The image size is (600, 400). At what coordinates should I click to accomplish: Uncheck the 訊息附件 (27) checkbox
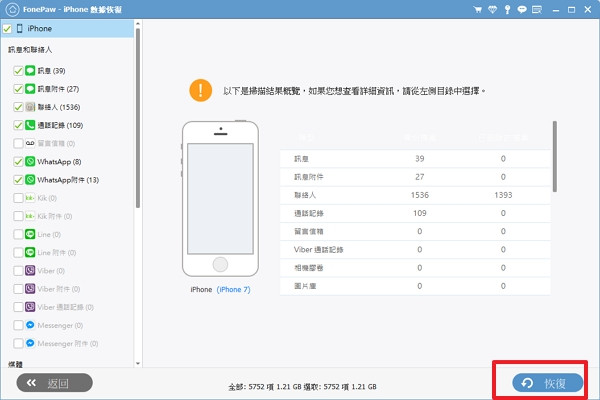18,89
